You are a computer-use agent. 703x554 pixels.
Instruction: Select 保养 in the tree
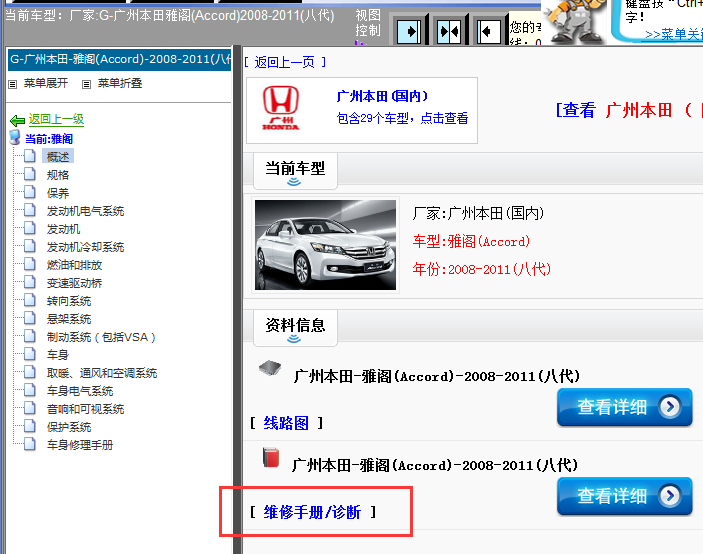58,193
